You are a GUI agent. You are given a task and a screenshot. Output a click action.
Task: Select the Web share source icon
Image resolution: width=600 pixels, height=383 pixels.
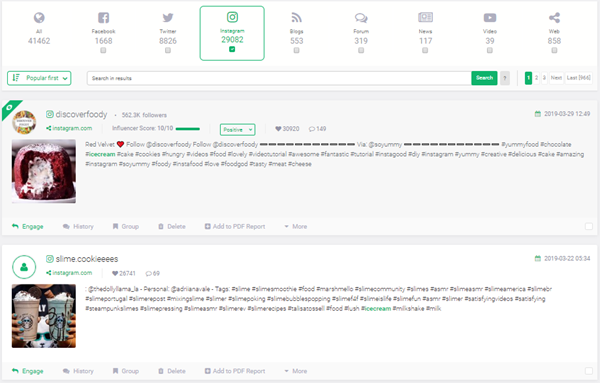[x=554, y=18]
